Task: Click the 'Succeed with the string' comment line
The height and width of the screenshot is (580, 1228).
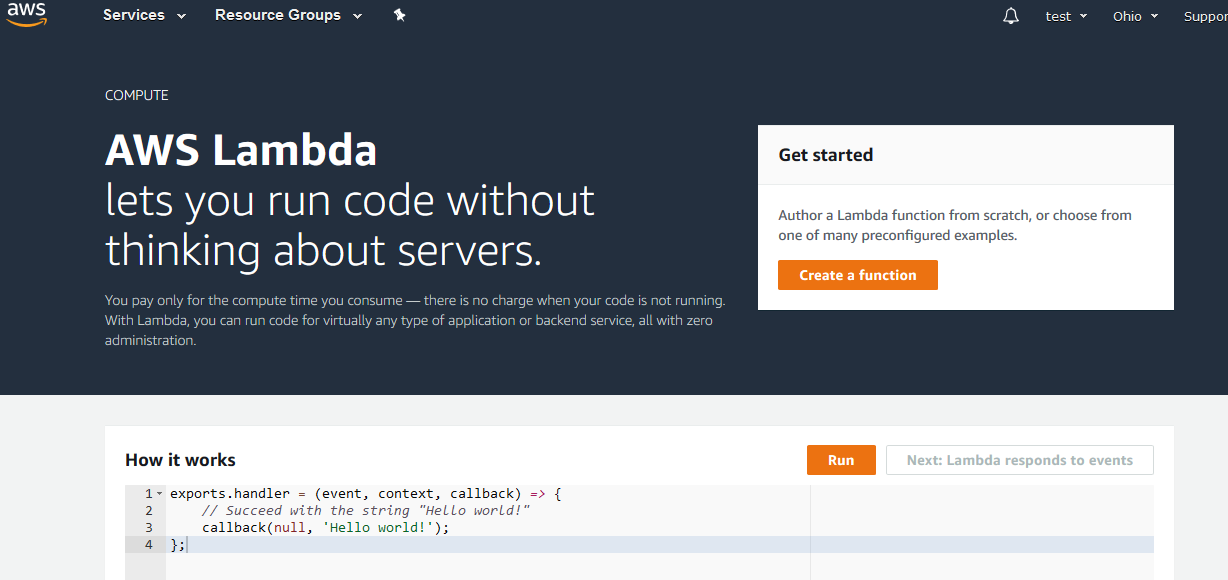Action: pyautogui.click(x=365, y=511)
